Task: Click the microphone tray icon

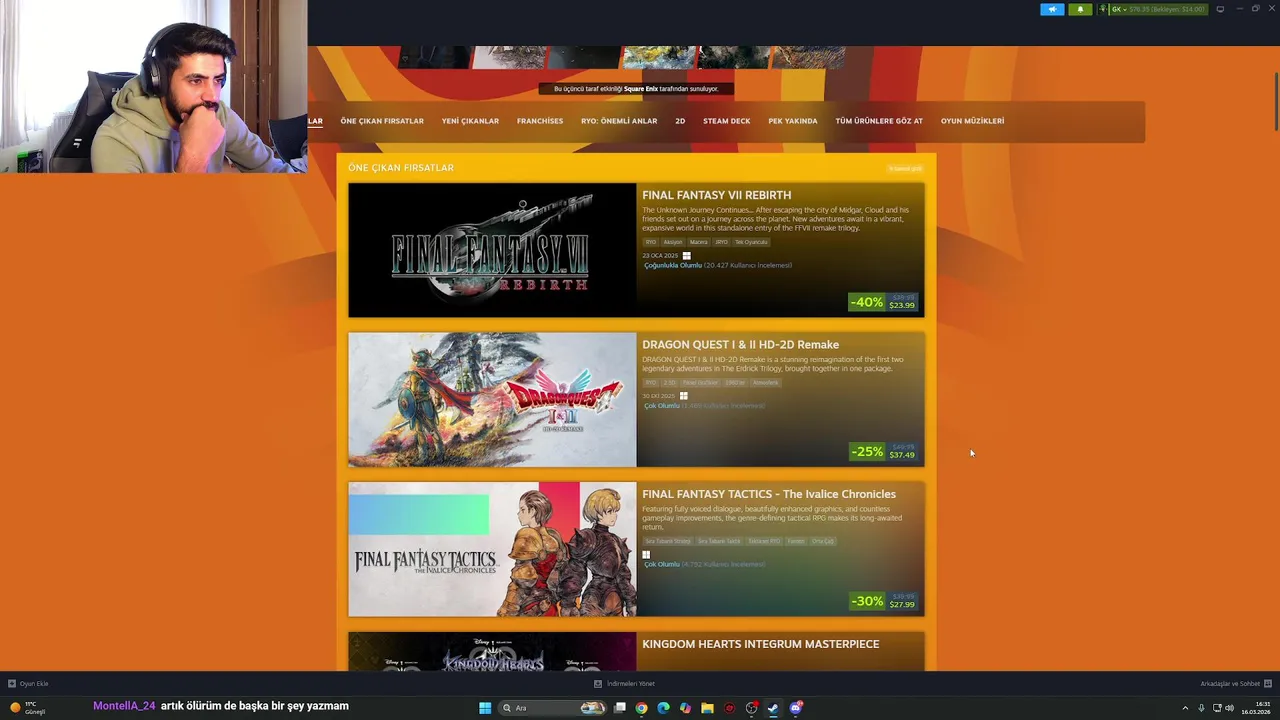Action: tap(1201, 708)
